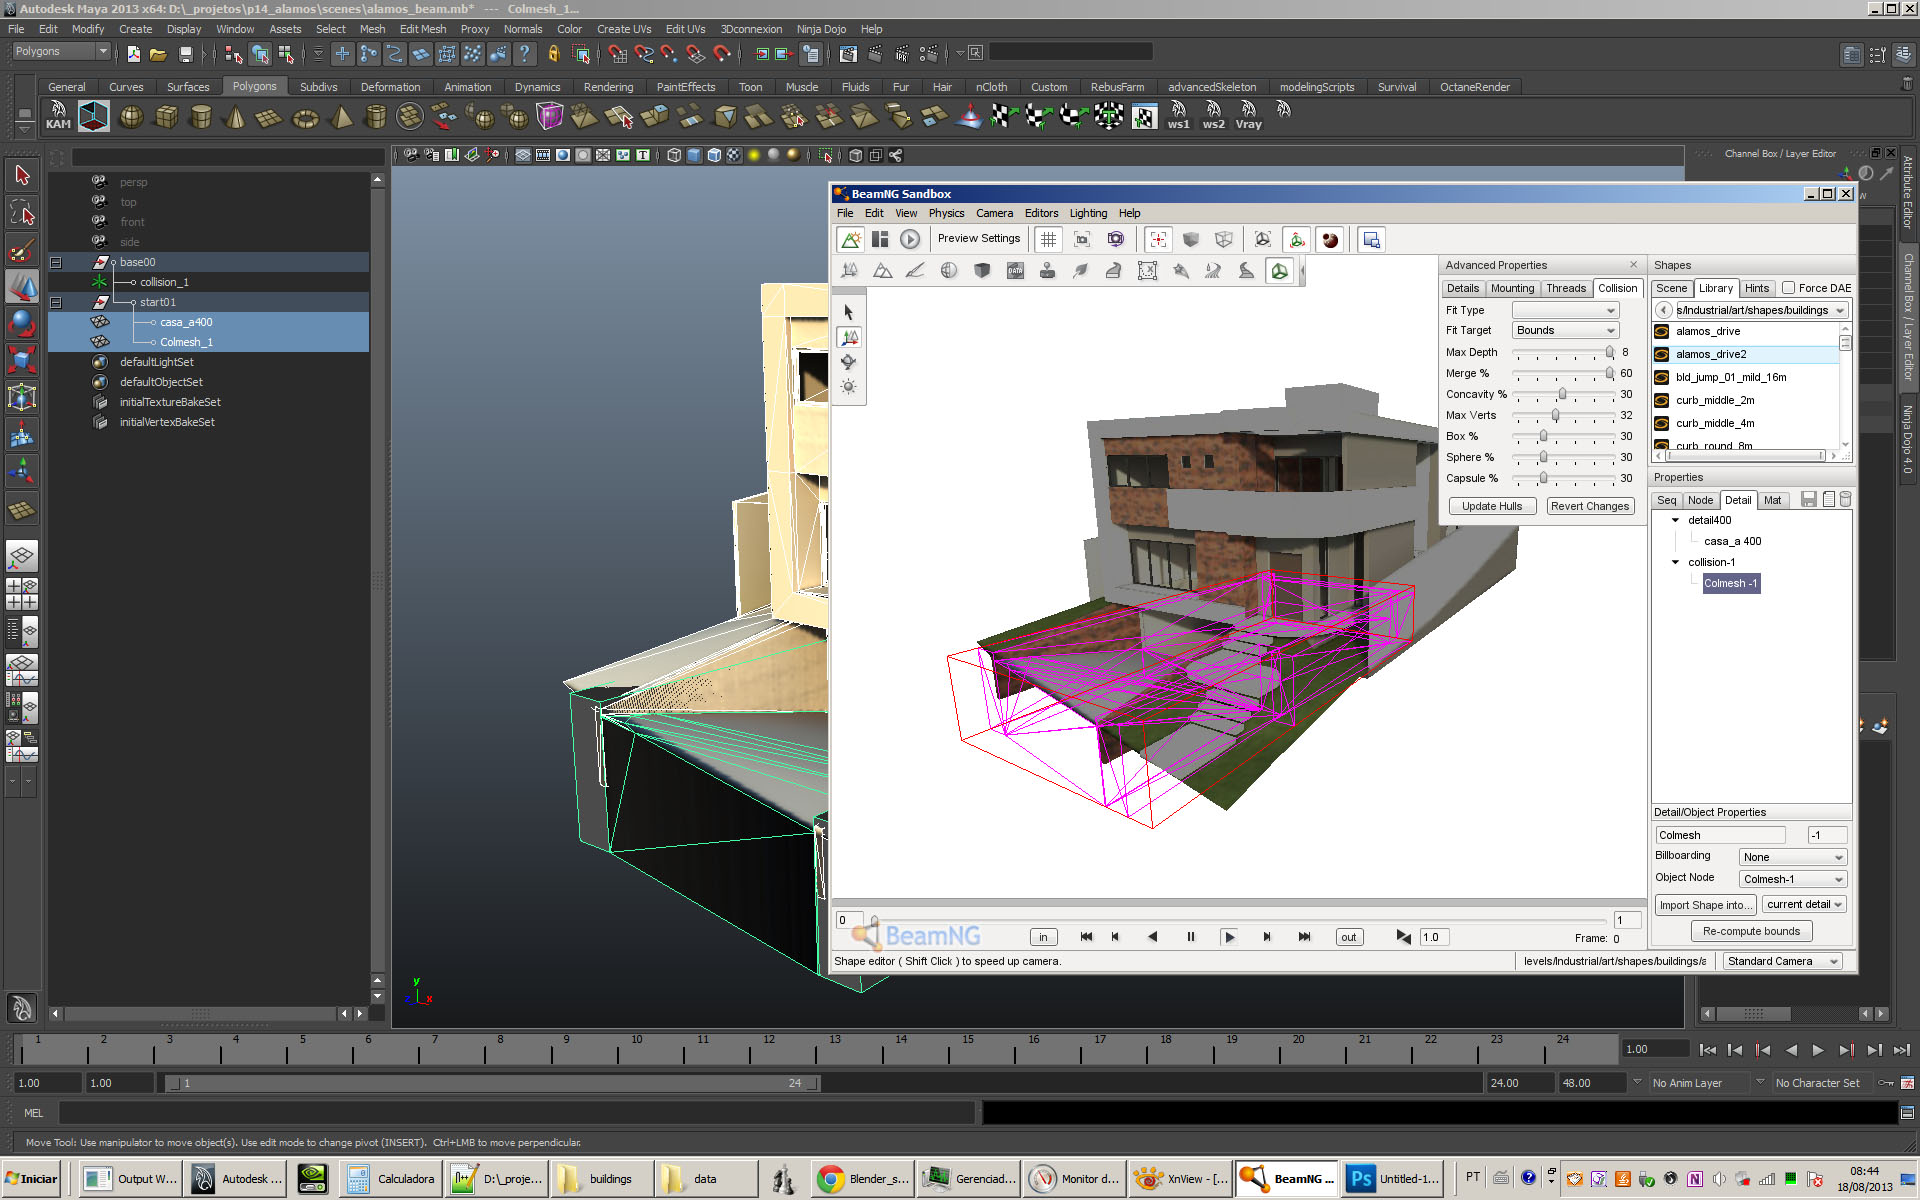Click the Import Shape into... button

[x=1705, y=905]
